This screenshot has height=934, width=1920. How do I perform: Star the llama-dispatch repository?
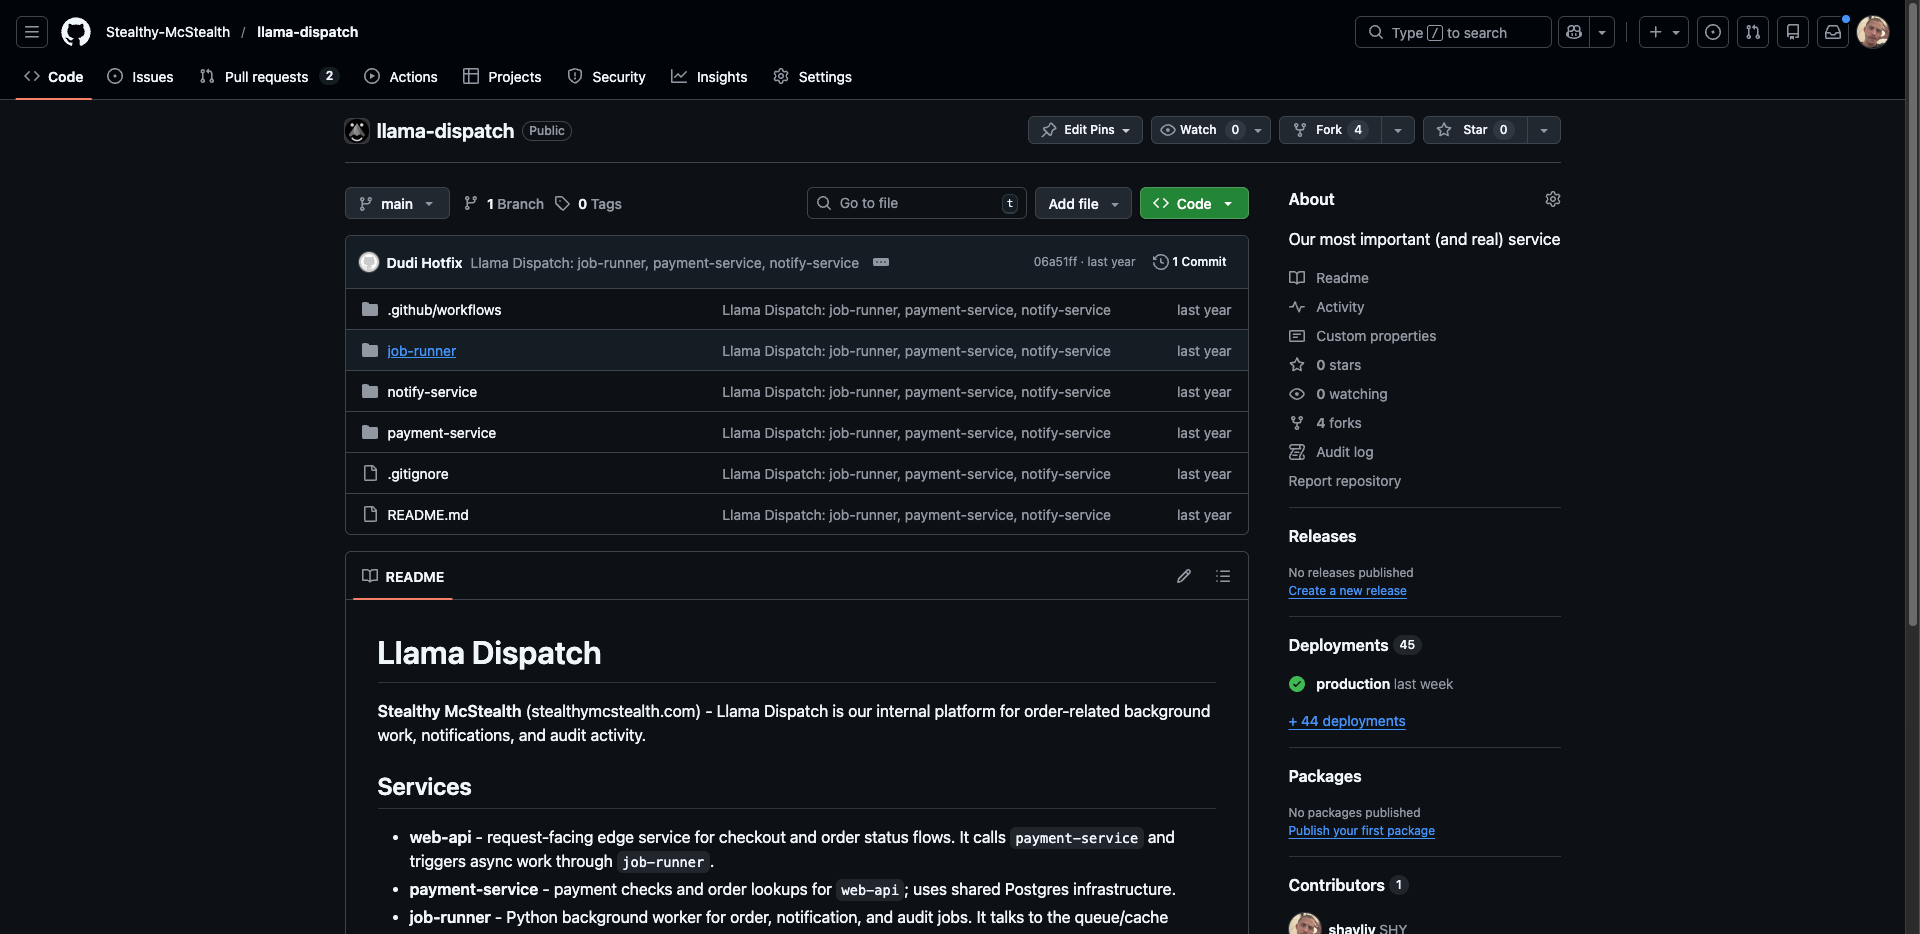pyautogui.click(x=1475, y=130)
